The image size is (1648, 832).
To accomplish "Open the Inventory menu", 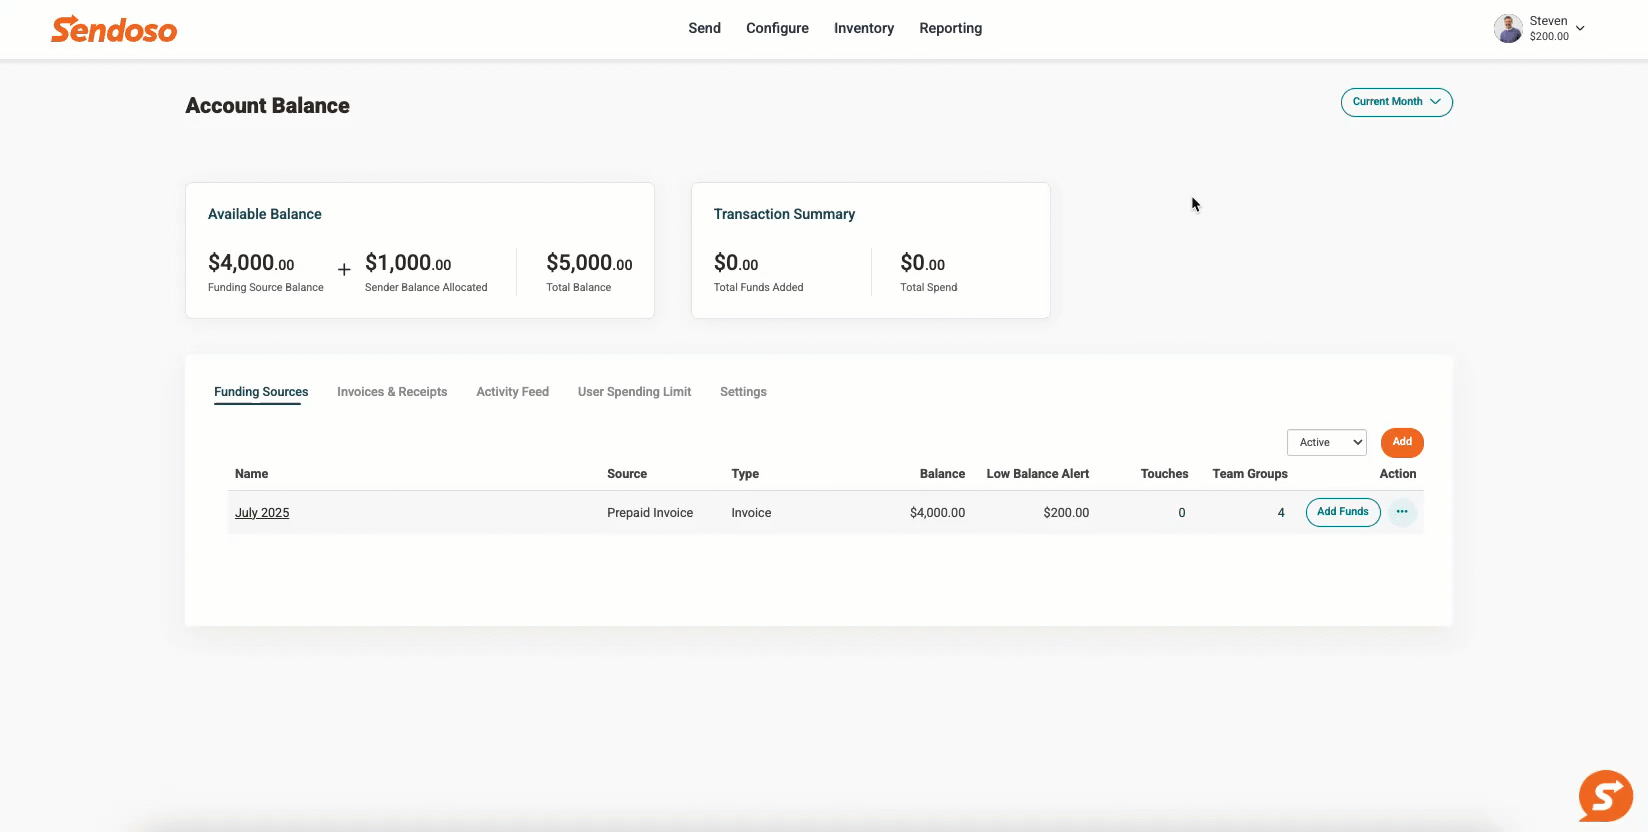I will pyautogui.click(x=864, y=28).
